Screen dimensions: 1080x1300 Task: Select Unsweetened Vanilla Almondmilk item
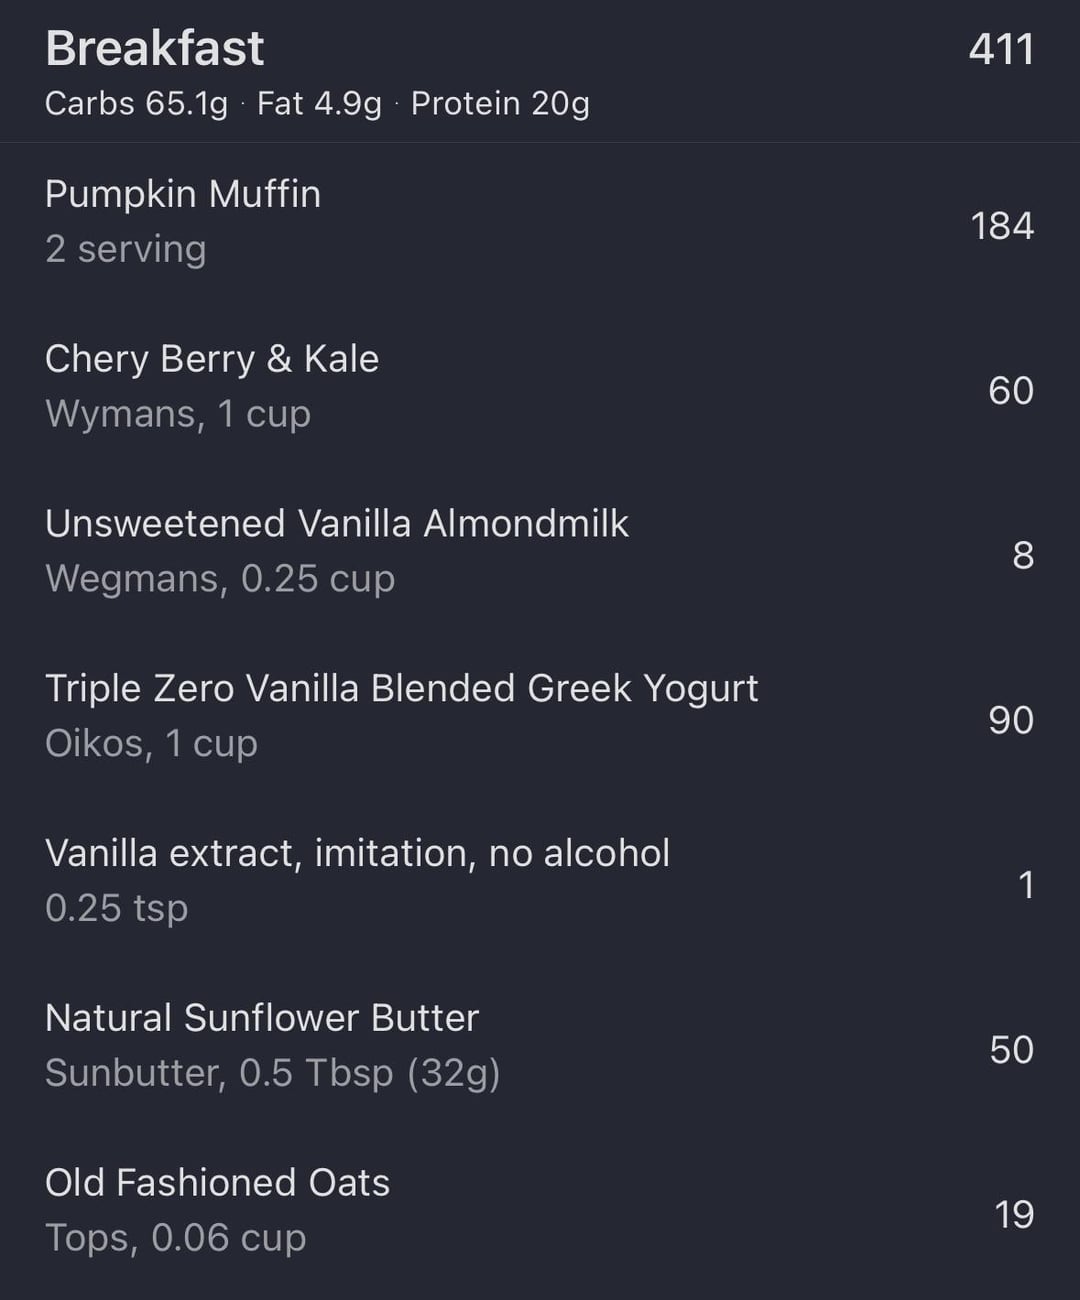point(337,524)
